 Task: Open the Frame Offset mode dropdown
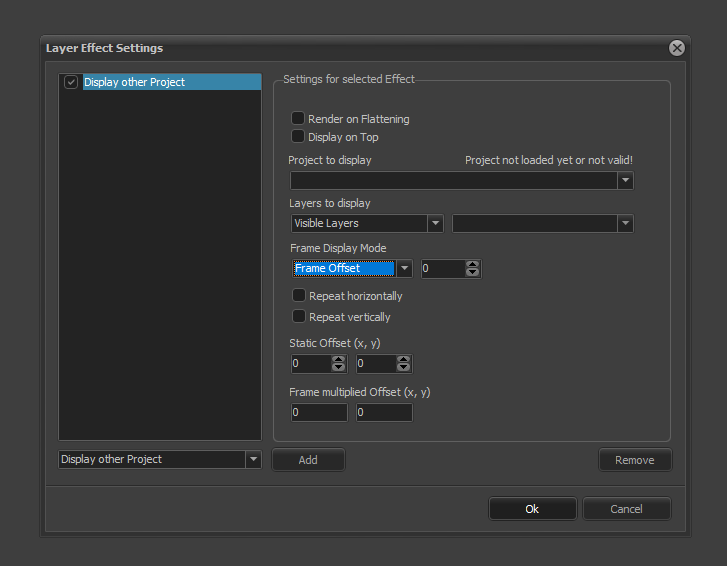click(x=403, y=268)
